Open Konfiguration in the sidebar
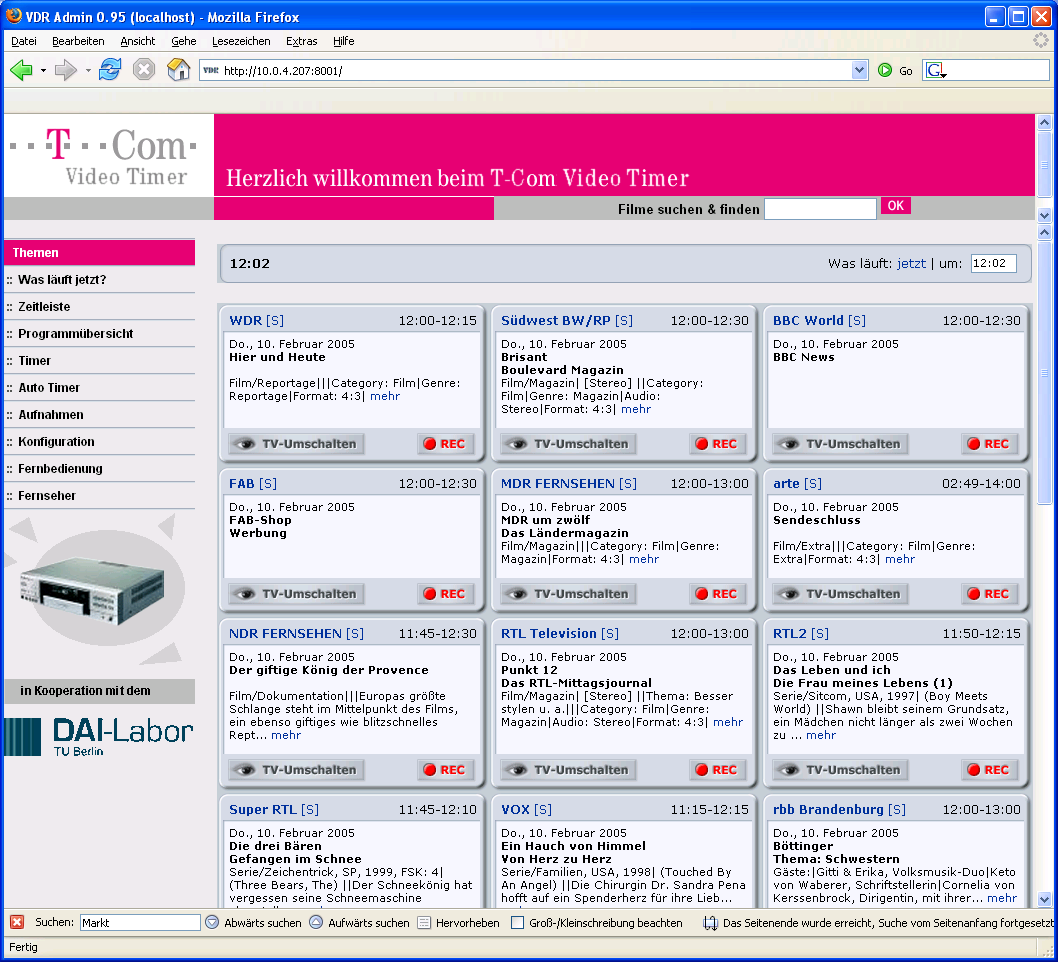Viewport: 1058px width, 962px height. 56,441
